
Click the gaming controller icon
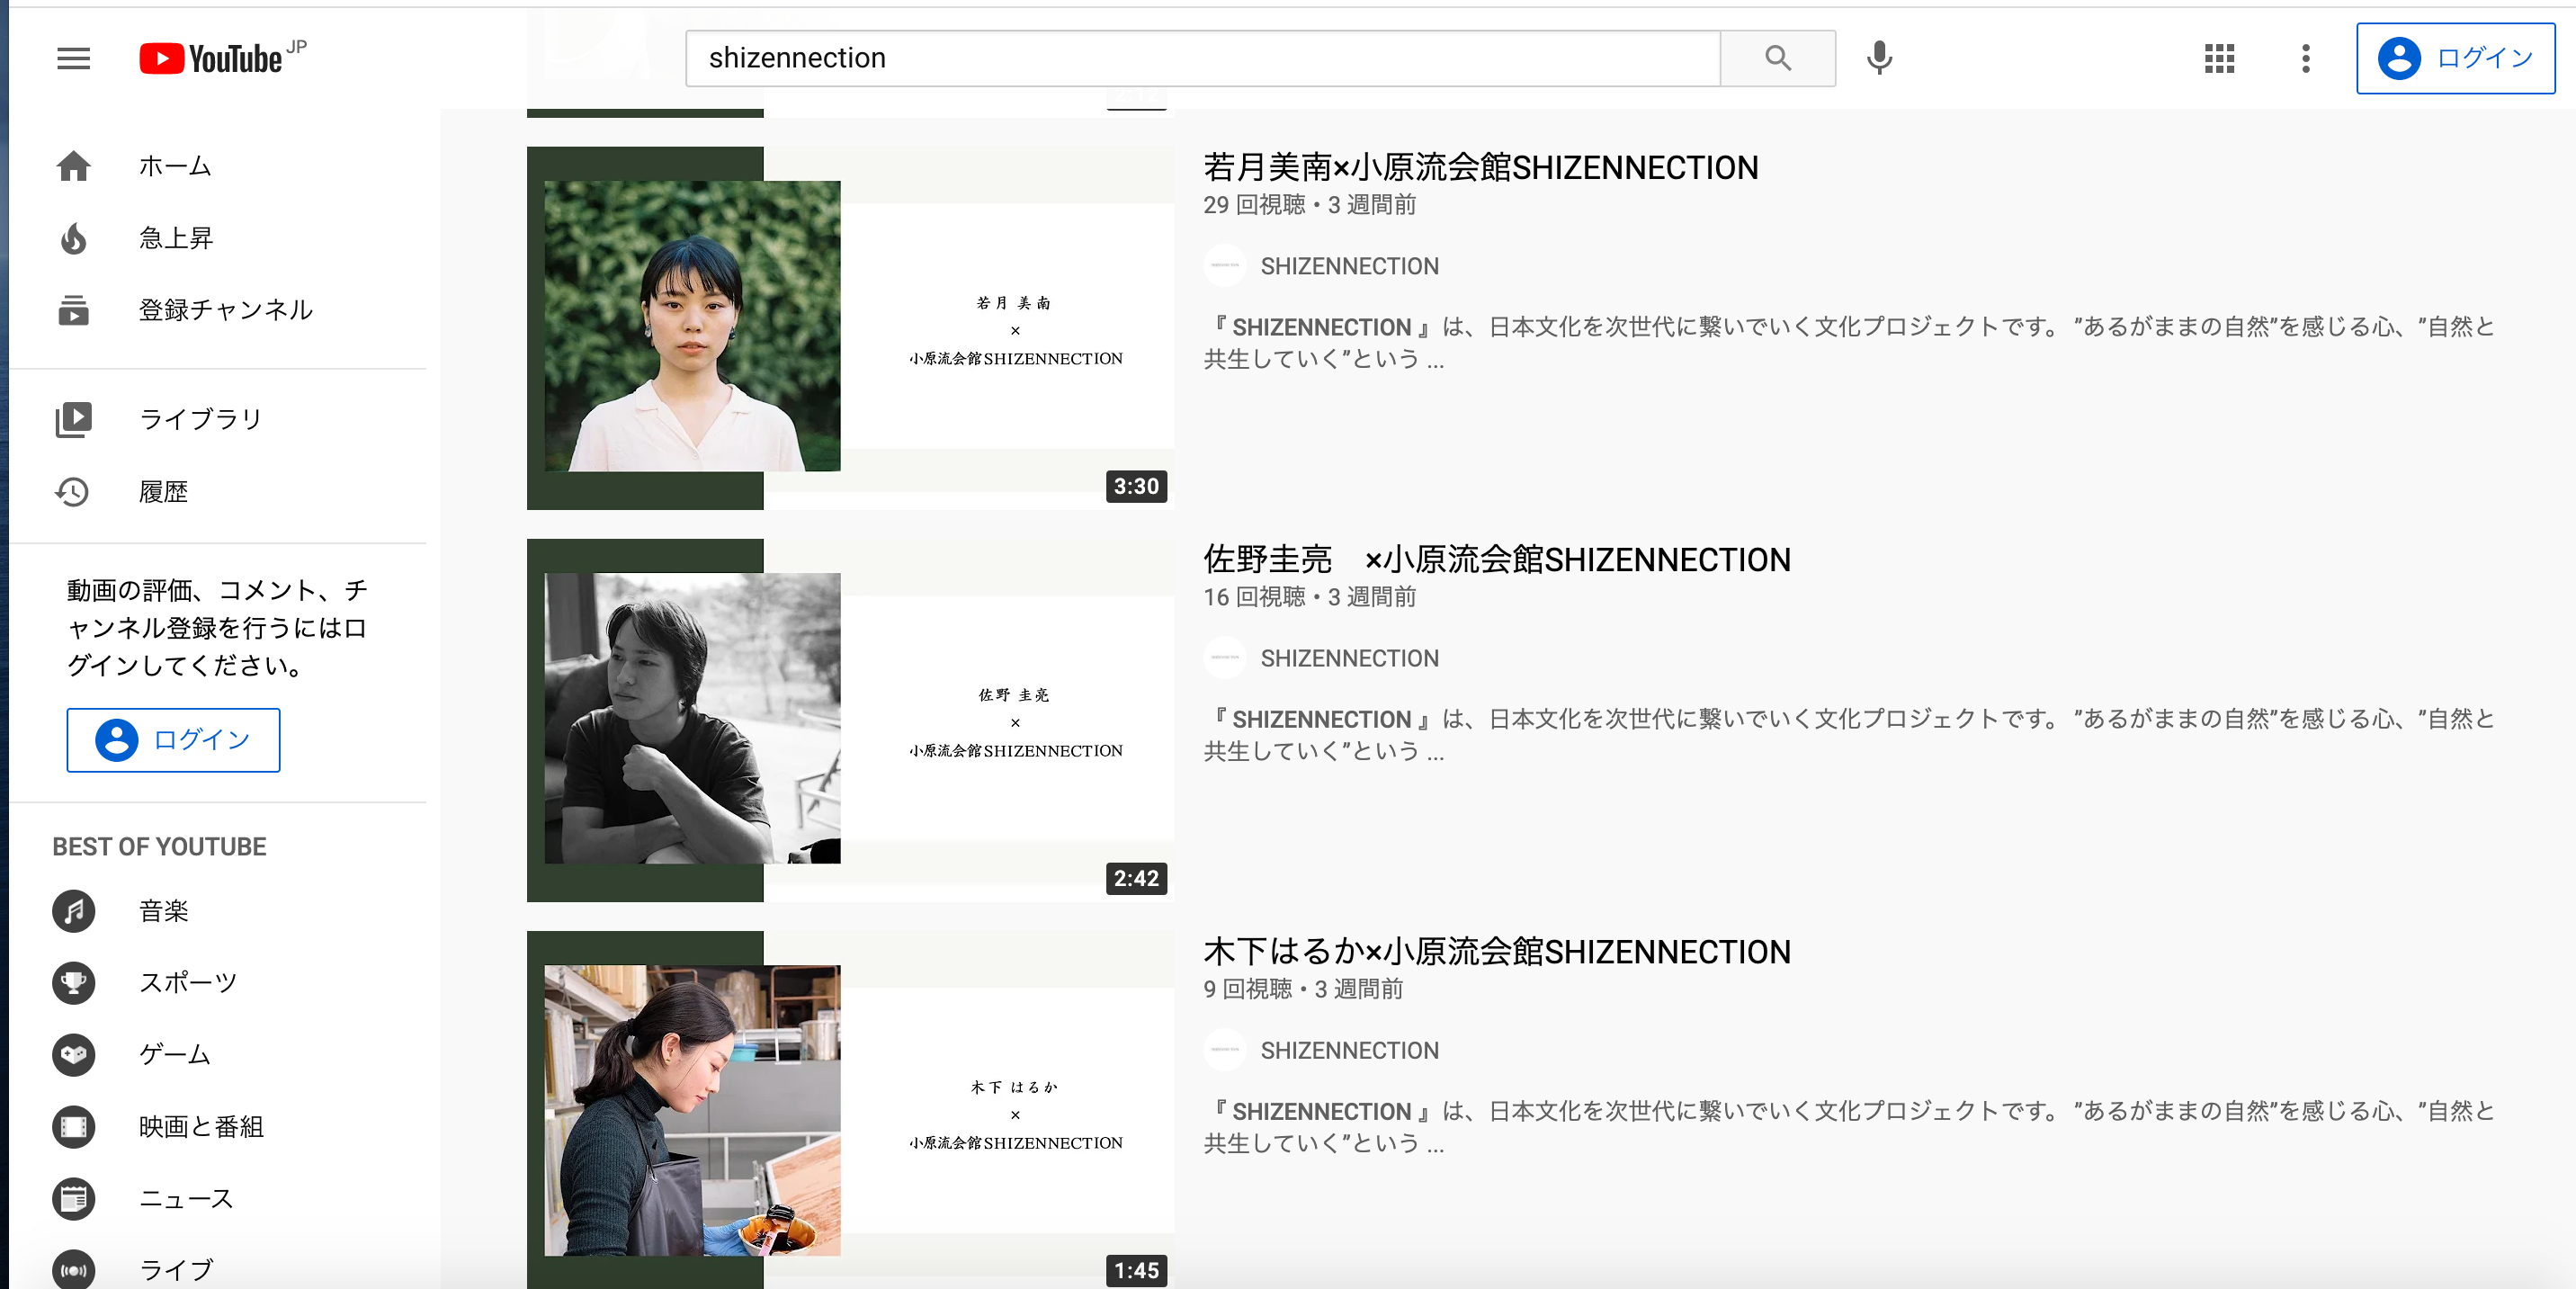pos(73,1055)
